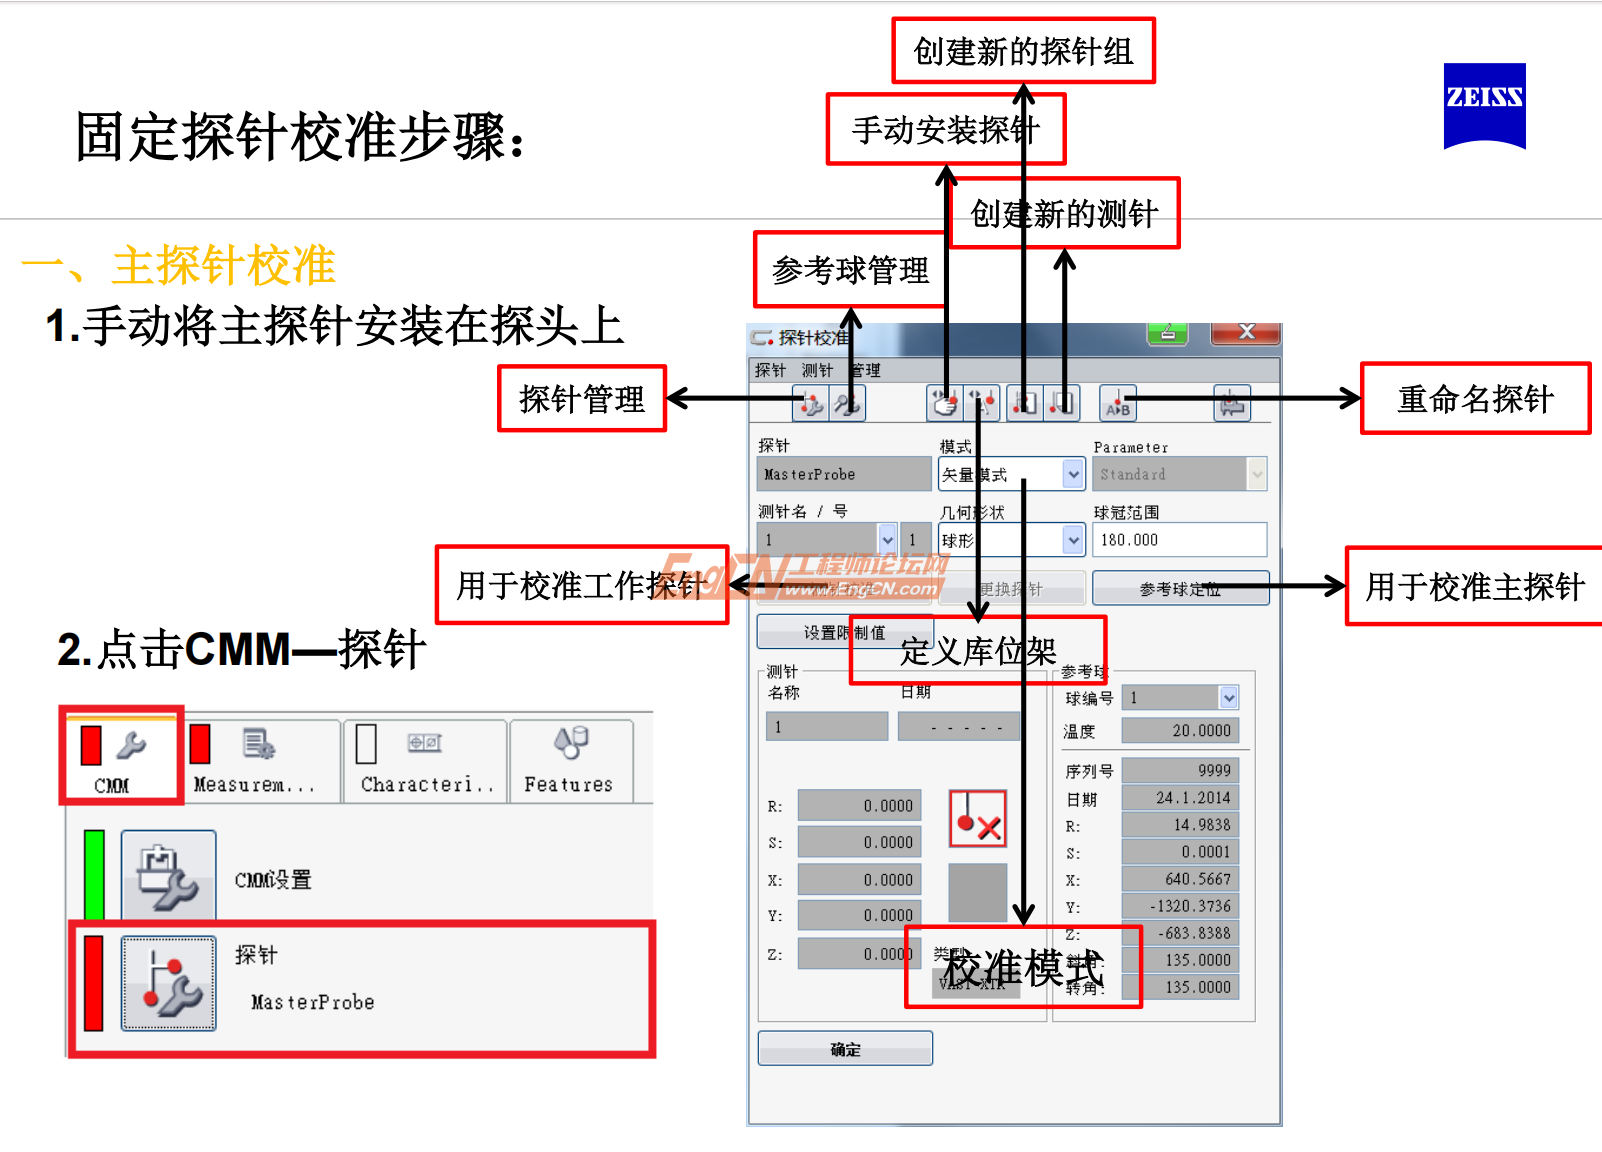Click the CMM设置 wrench icon
Viewport: 1602px width, 1152px height.
coord(168,875)
